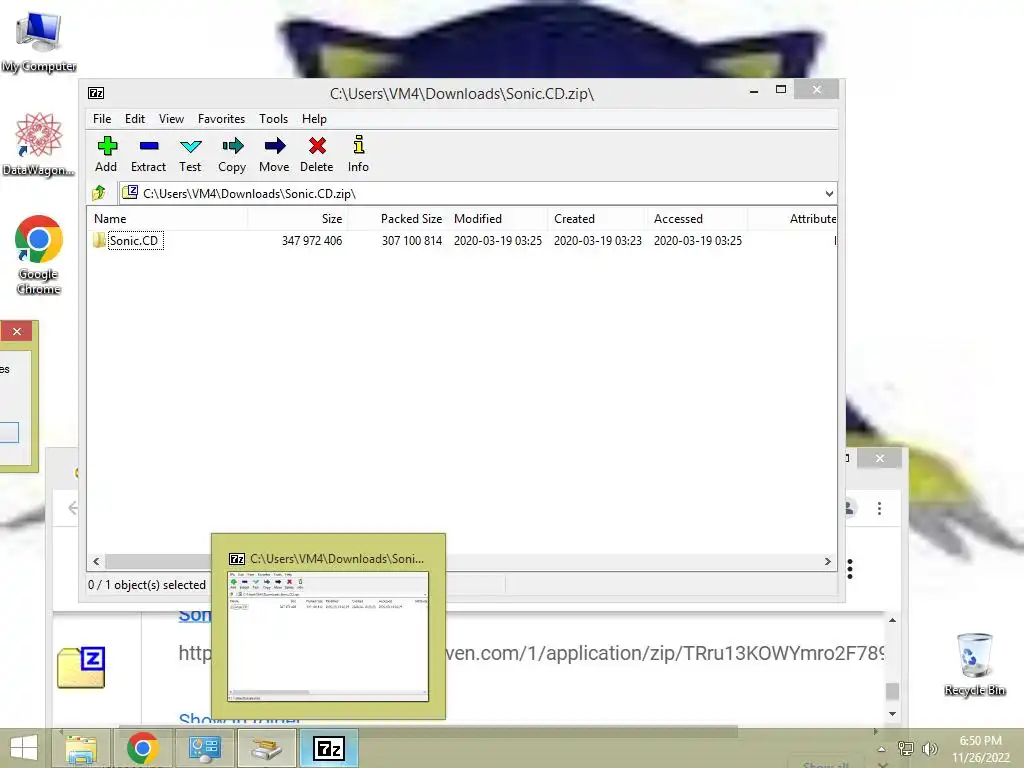Open Chrome's three-dot menu

click(880, 508)
